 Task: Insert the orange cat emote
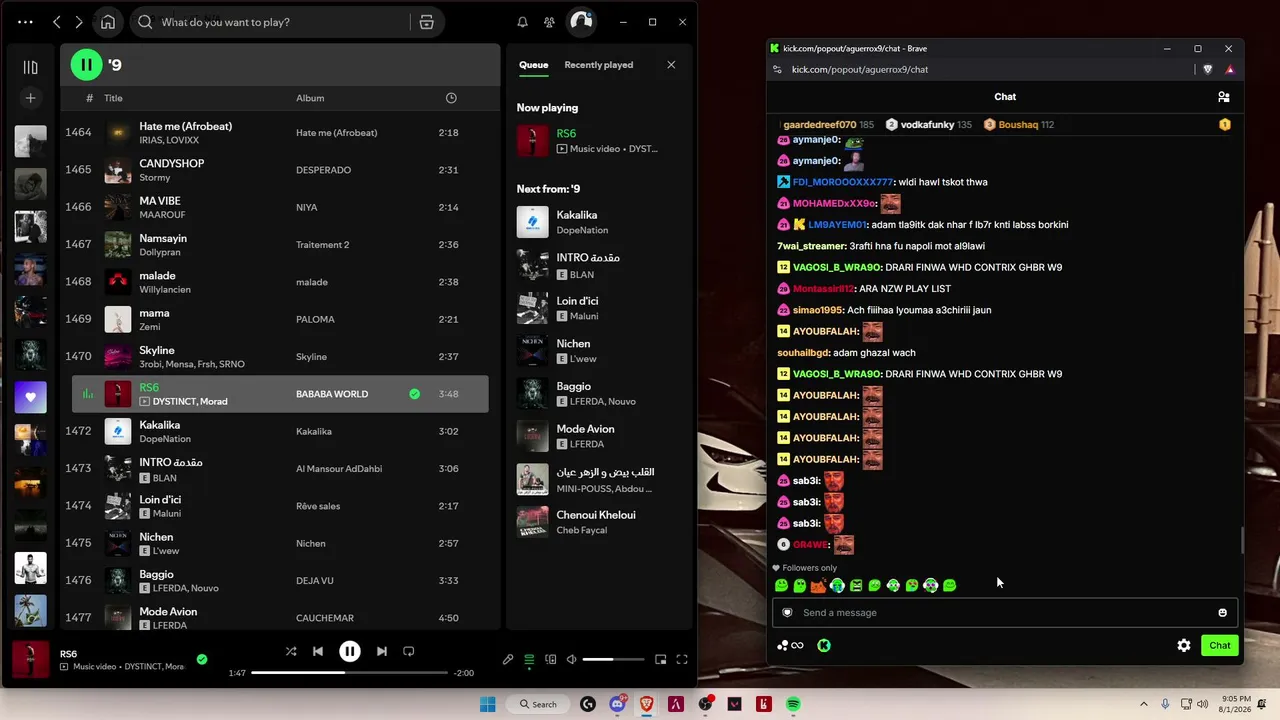pyautogui.click(x=818, y=585)
